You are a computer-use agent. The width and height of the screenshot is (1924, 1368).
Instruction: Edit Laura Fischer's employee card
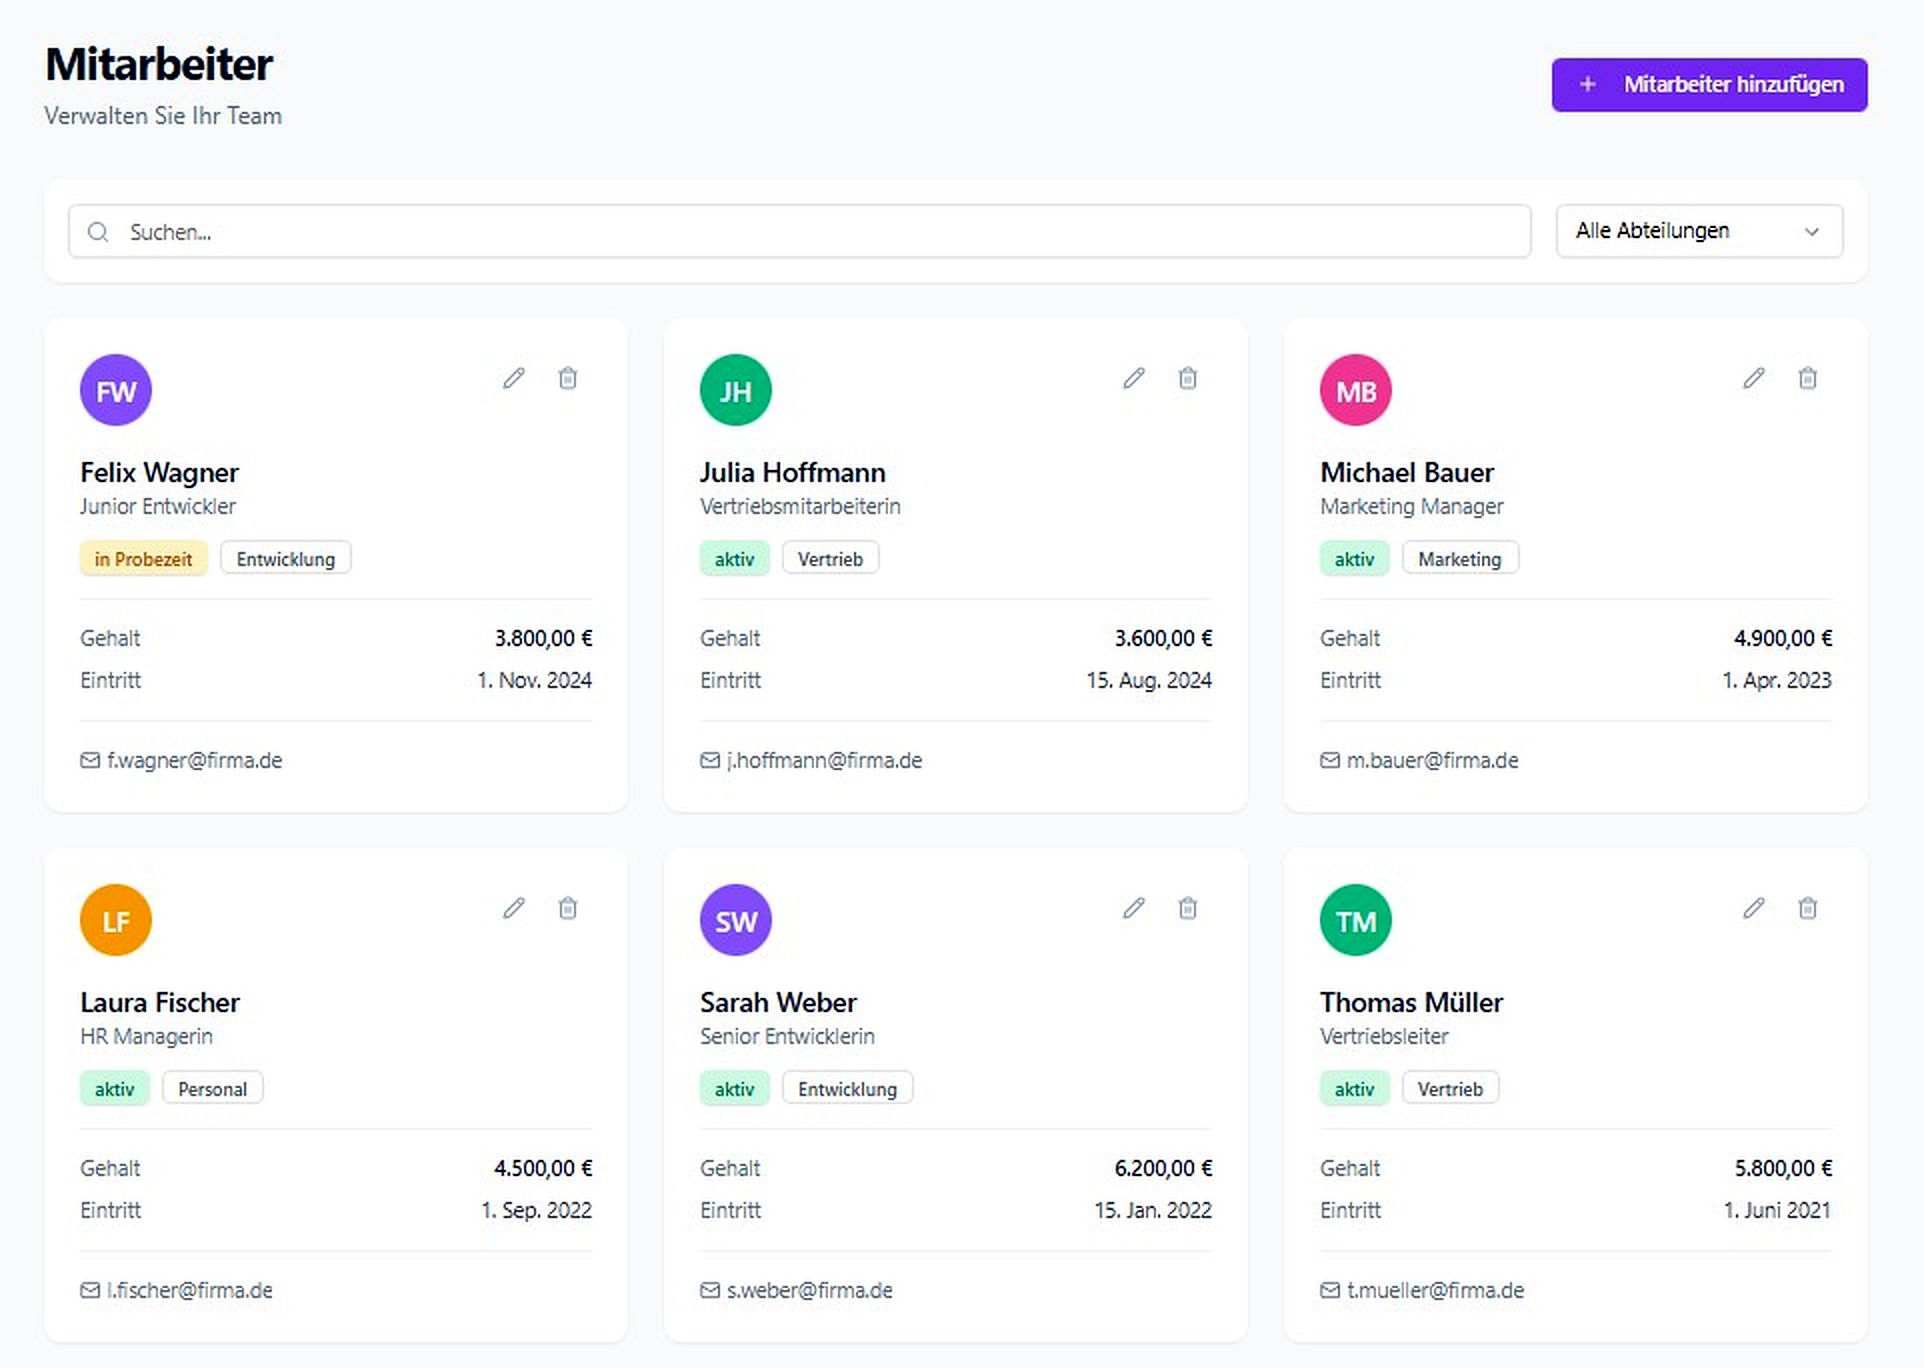tap(513, 908)
